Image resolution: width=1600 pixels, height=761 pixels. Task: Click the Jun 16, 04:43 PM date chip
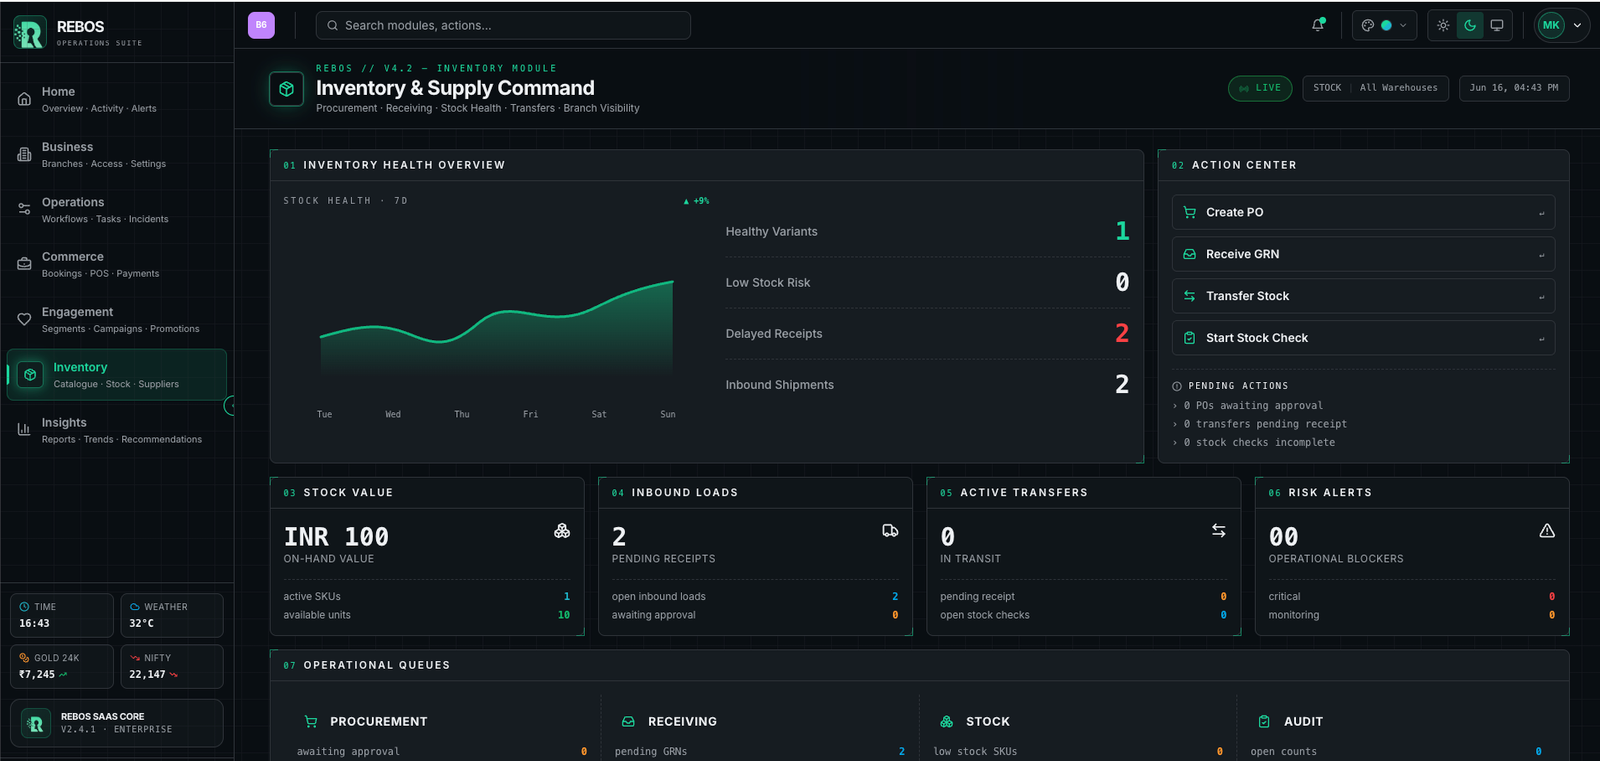(1514, 88)
